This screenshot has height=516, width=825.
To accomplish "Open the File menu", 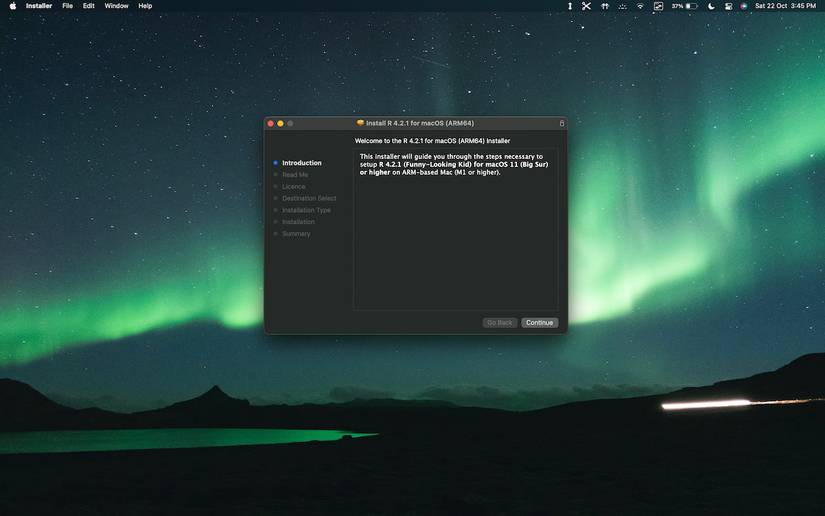I will (x=67, y=6).
